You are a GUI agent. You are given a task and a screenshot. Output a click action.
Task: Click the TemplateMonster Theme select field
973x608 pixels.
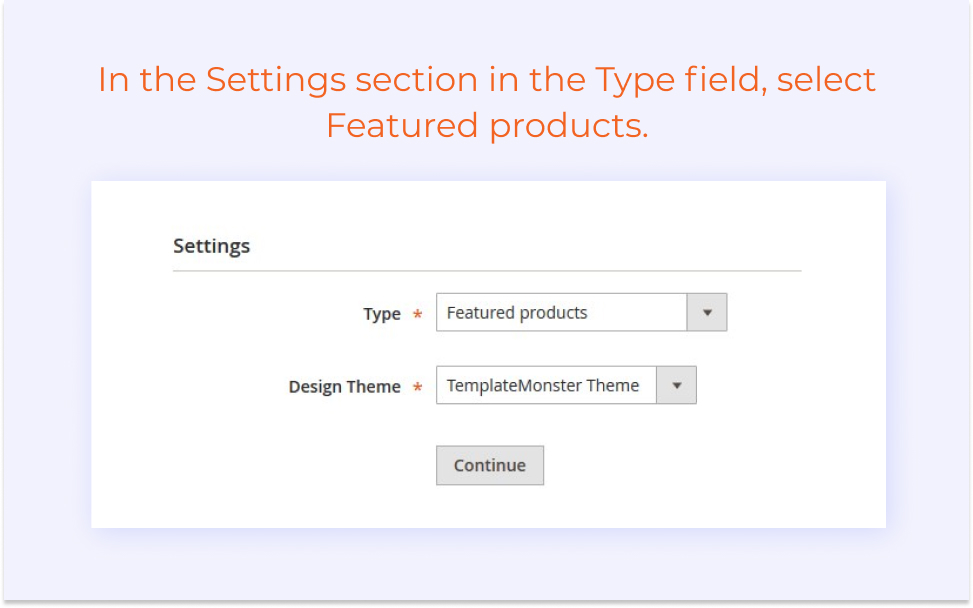pos(566,385)
